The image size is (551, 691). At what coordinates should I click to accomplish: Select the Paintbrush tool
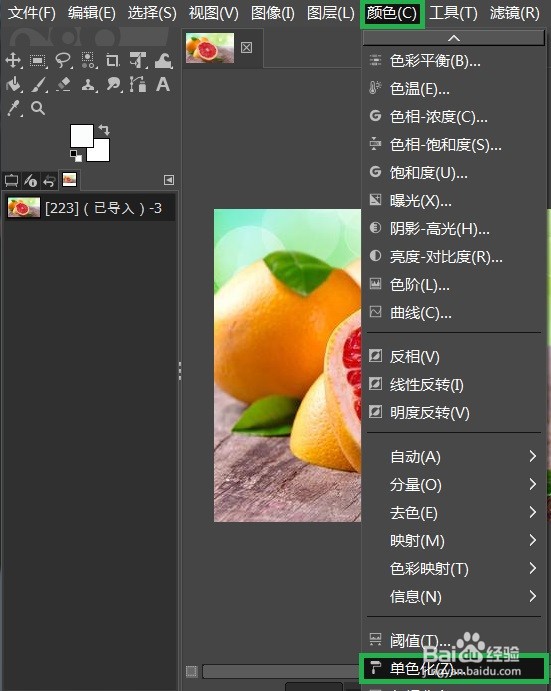[39, 84]
